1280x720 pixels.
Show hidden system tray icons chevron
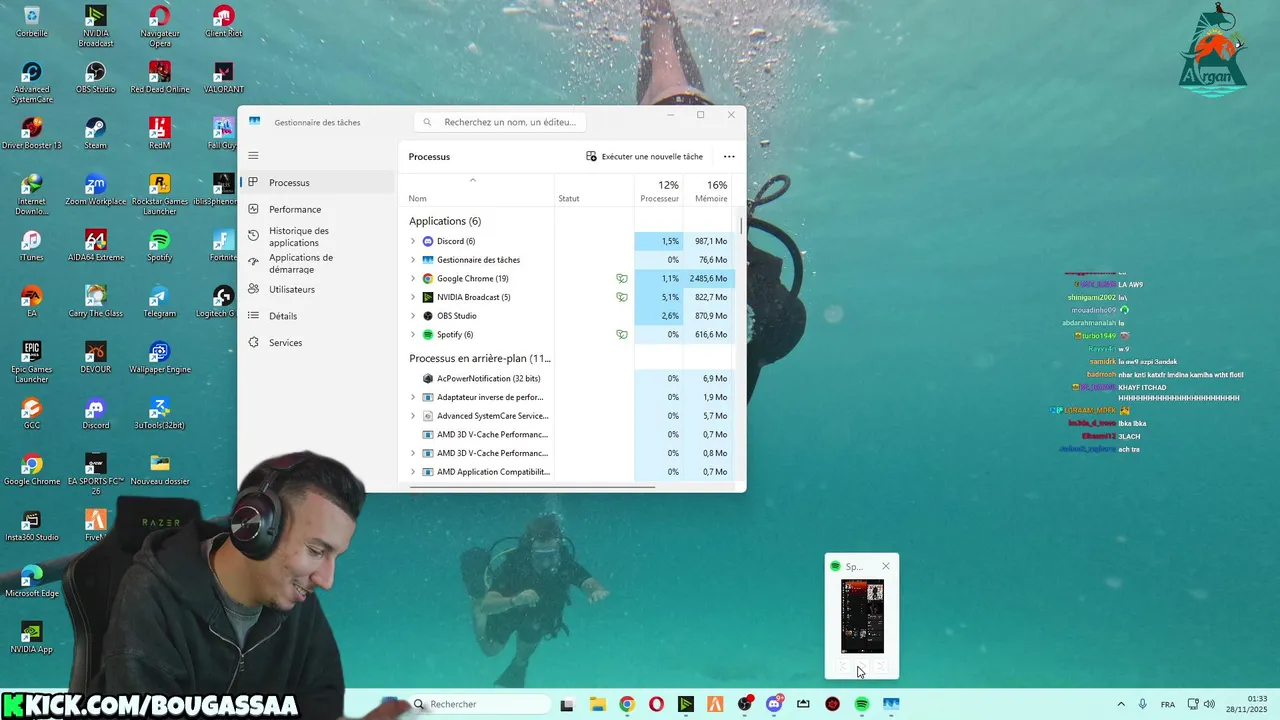(x=1120, y=704)
